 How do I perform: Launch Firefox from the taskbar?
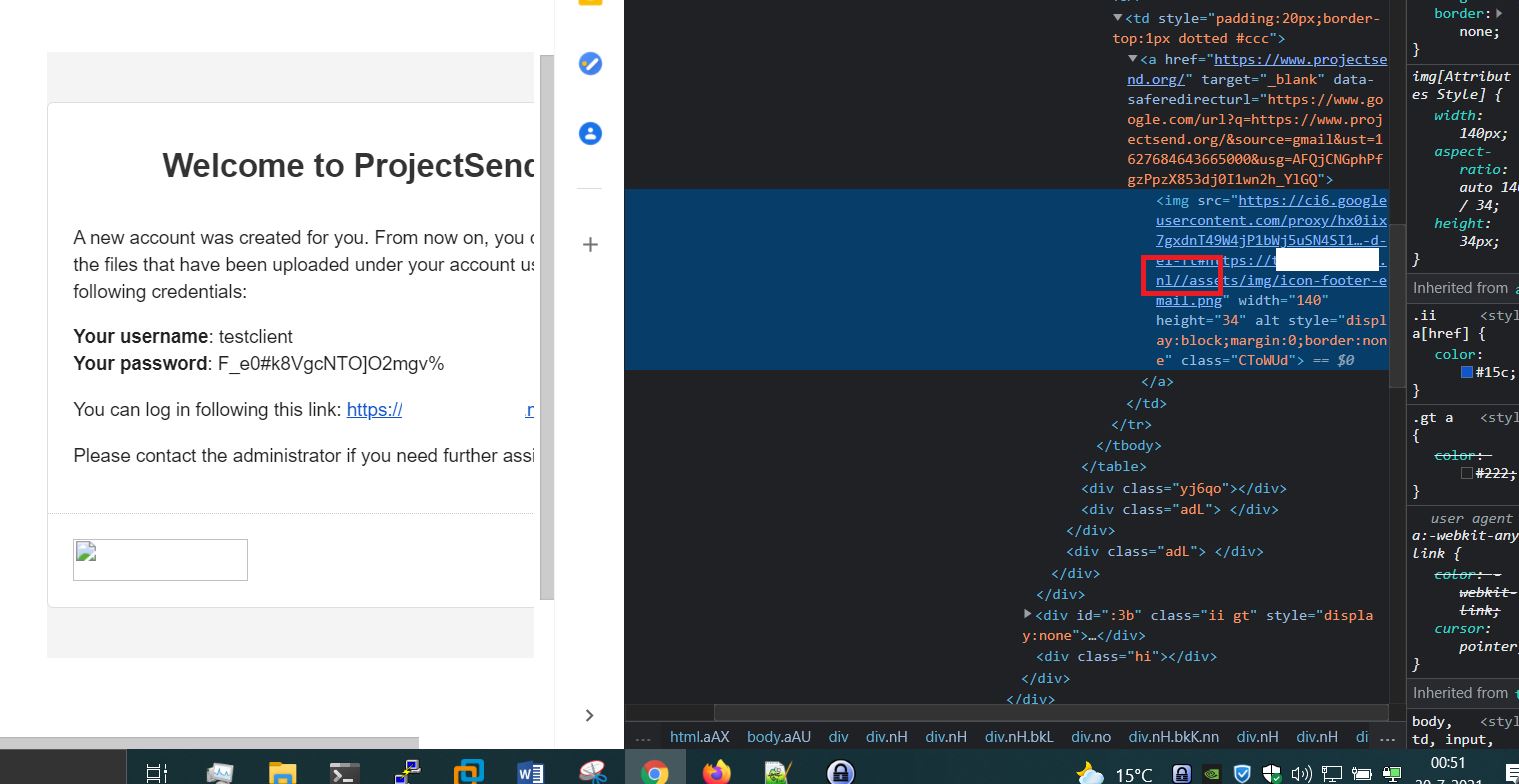[717, 771]
